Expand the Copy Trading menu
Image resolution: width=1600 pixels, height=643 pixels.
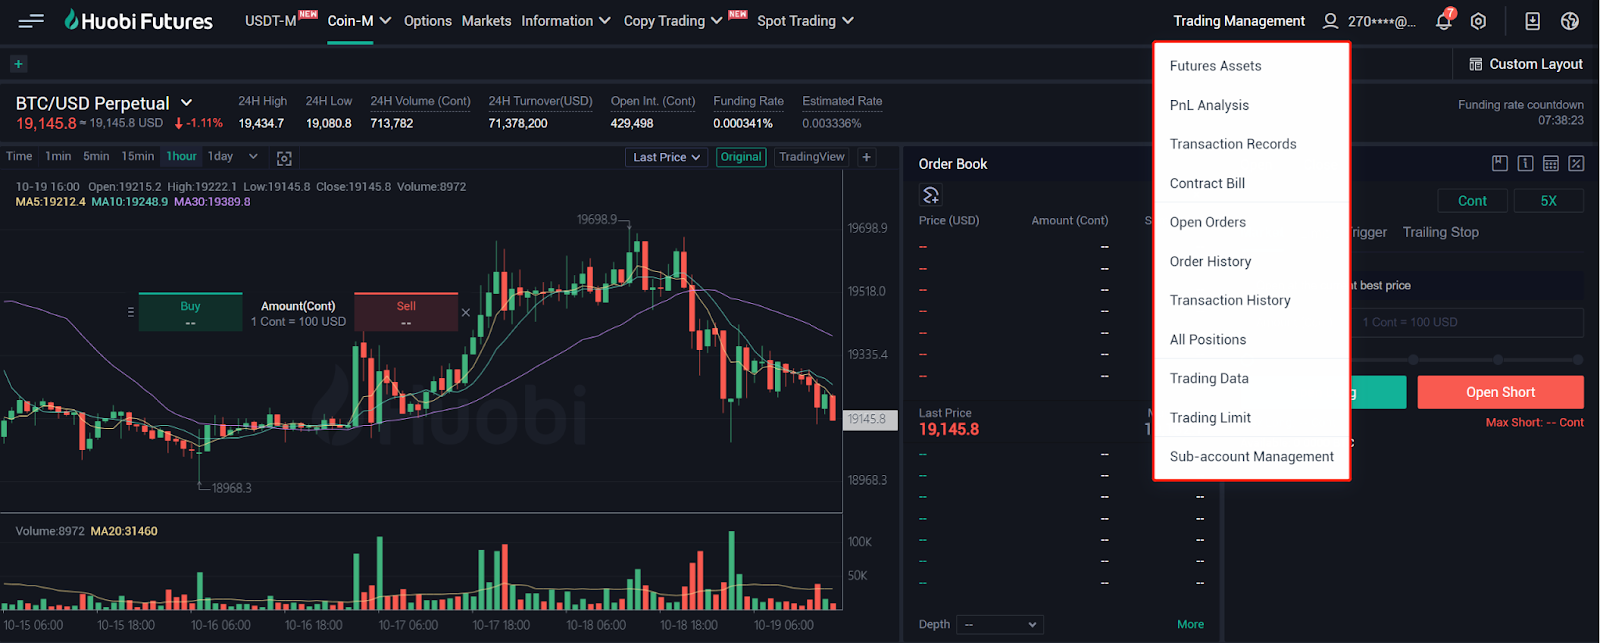tap(716, 21)
